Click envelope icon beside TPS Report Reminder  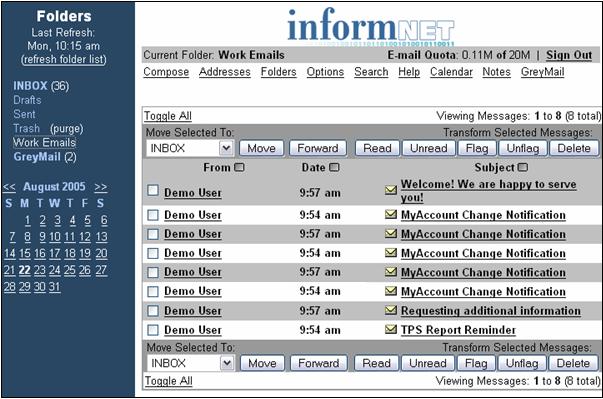(391, 329)
